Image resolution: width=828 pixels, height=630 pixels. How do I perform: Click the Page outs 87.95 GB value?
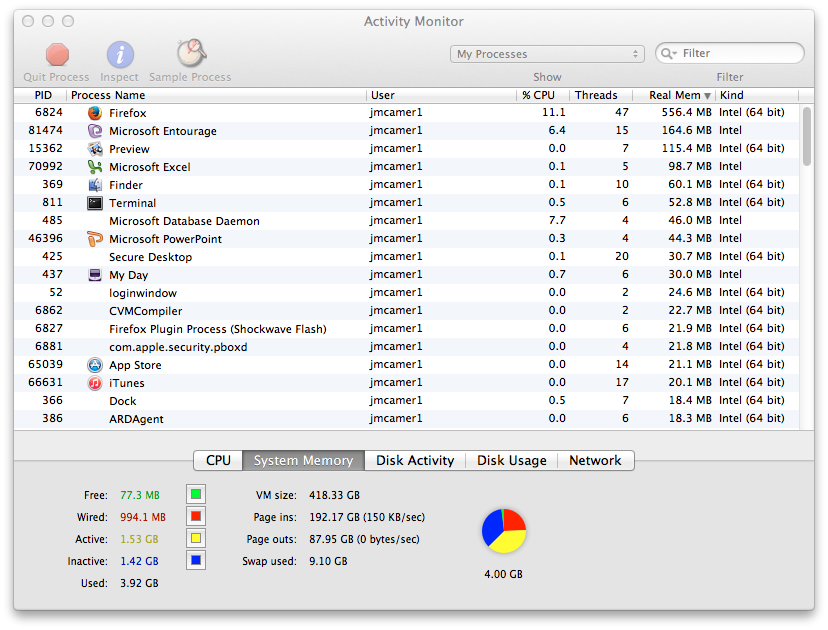(x=364, y=540)
